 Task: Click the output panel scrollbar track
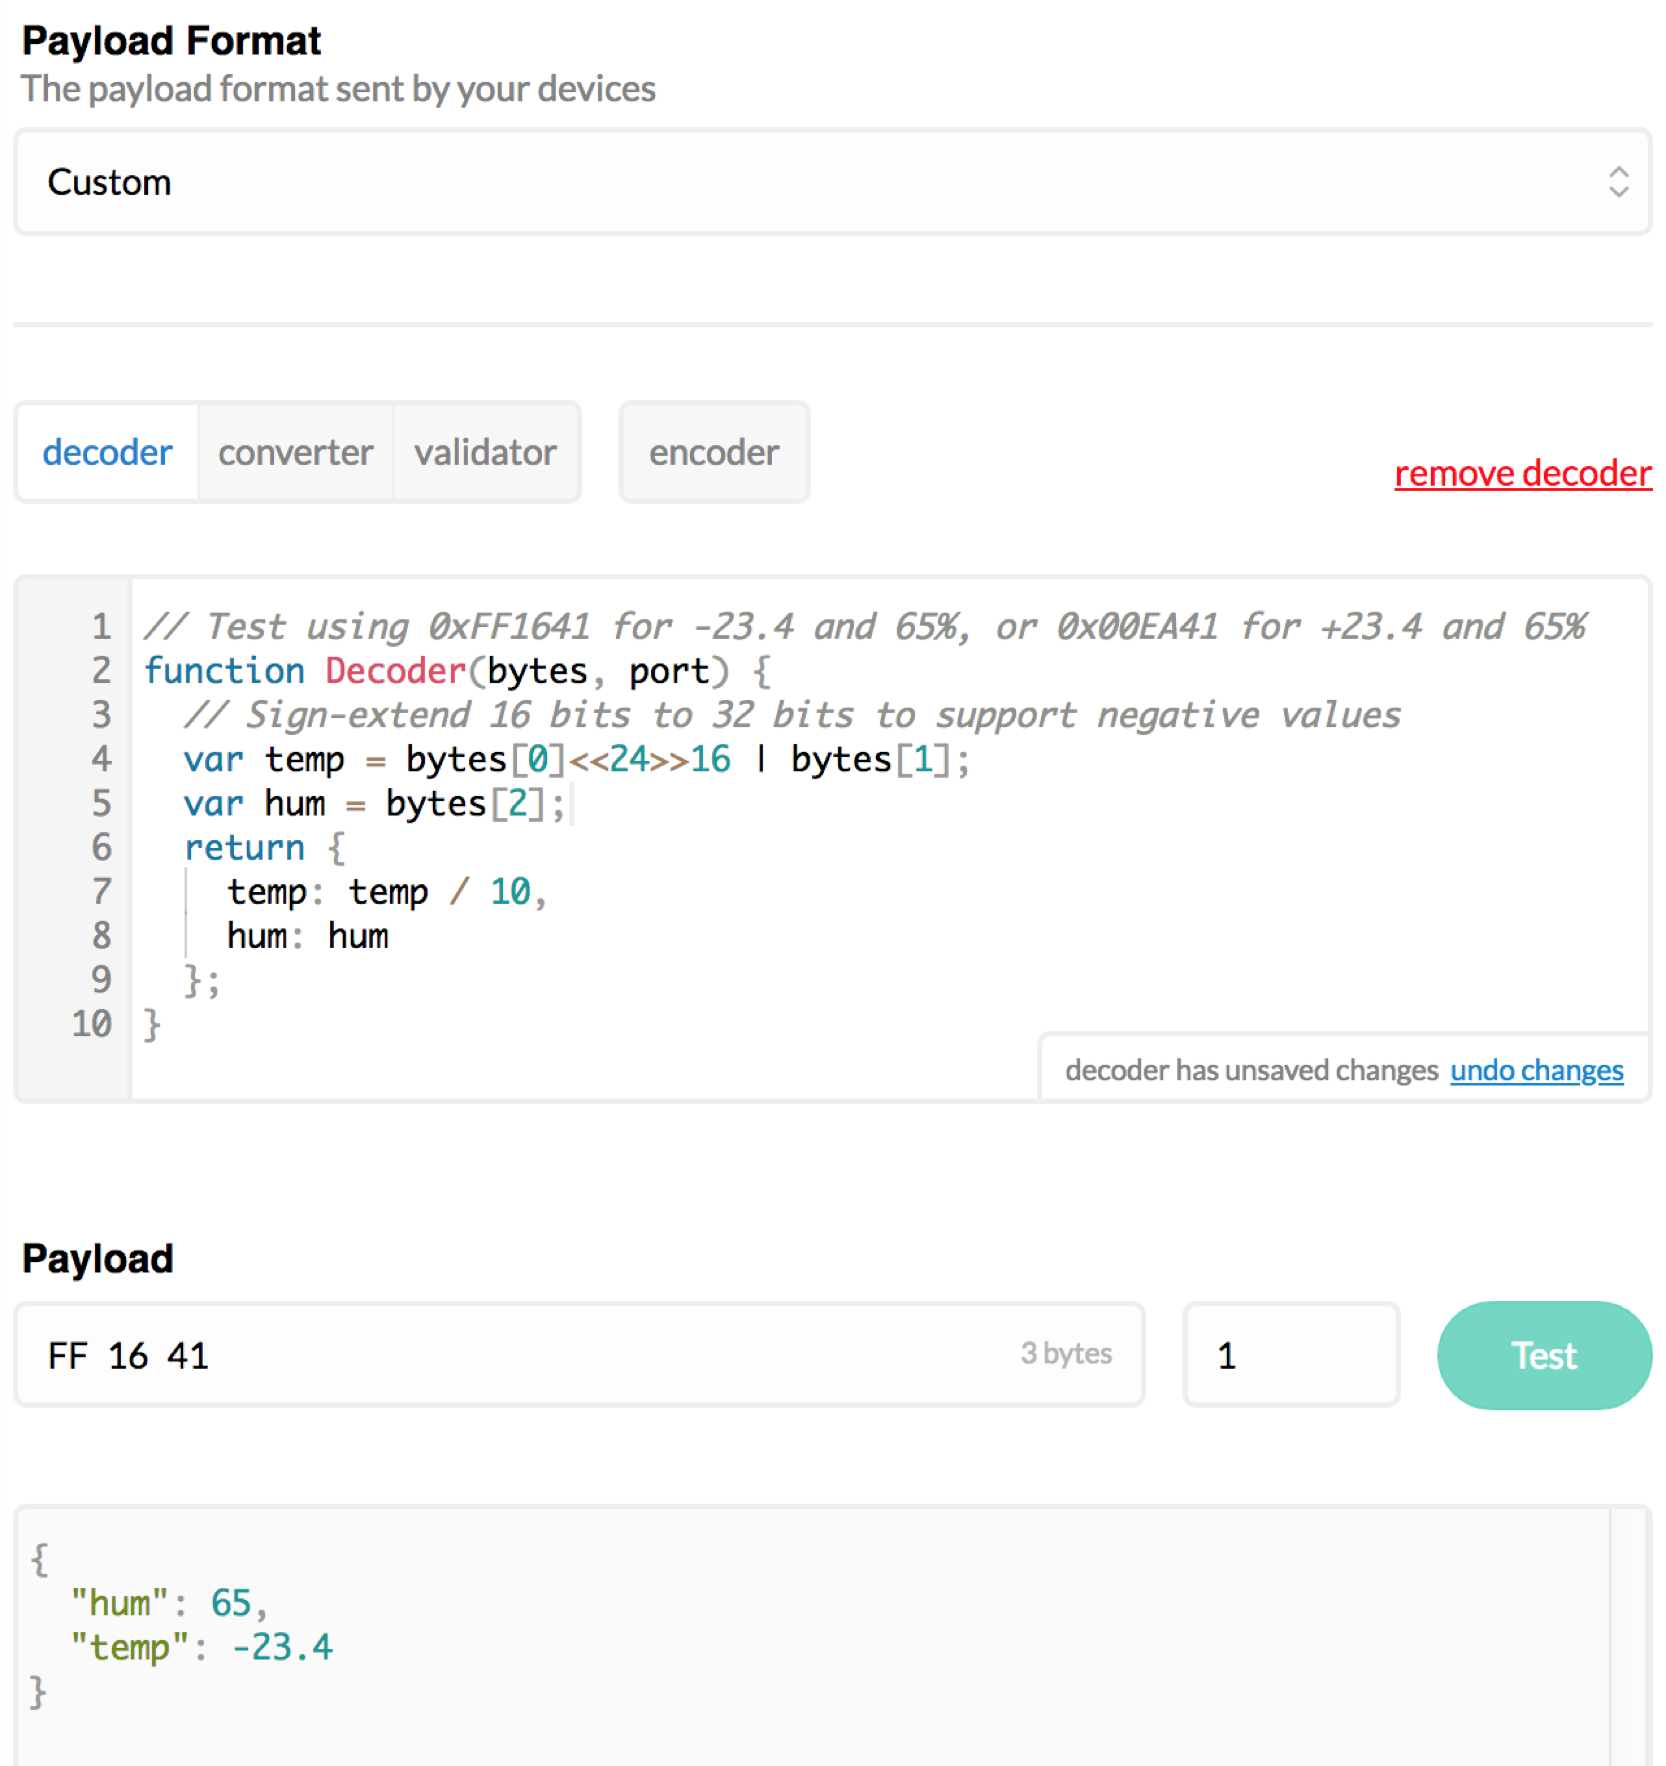pyautogui.click(x=1629, y=1636)
